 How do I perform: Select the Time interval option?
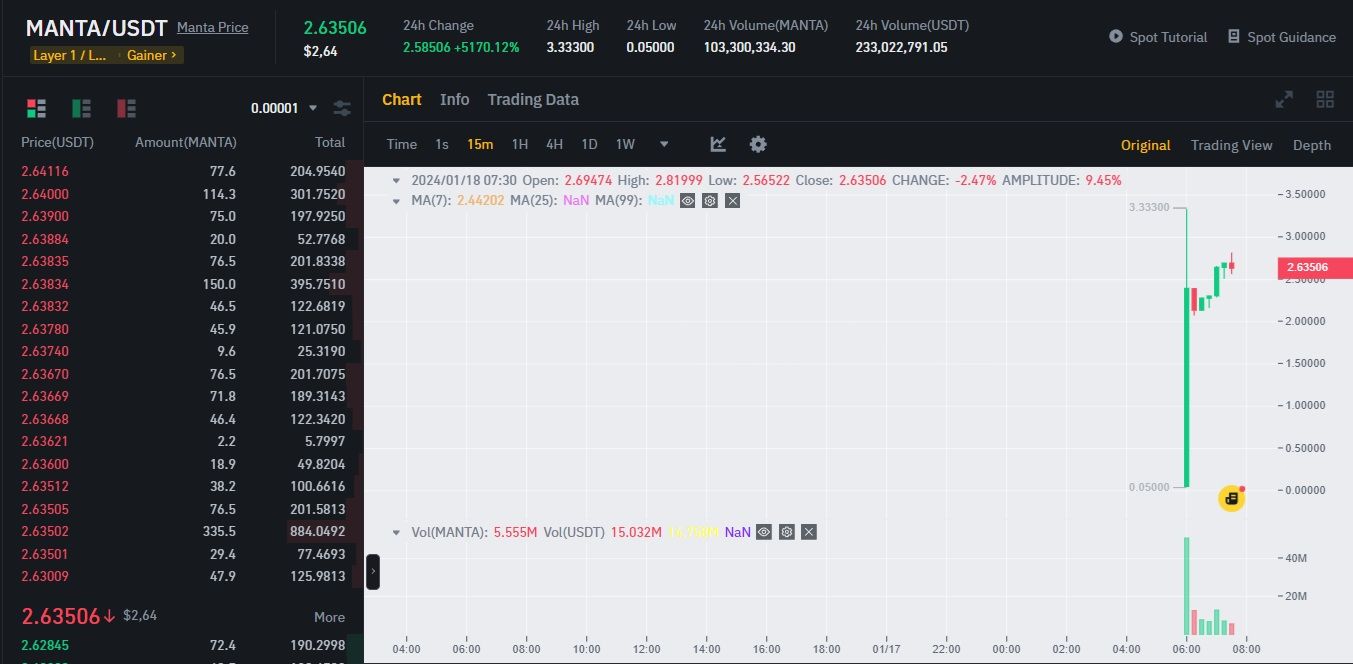(x=401, y=144)
